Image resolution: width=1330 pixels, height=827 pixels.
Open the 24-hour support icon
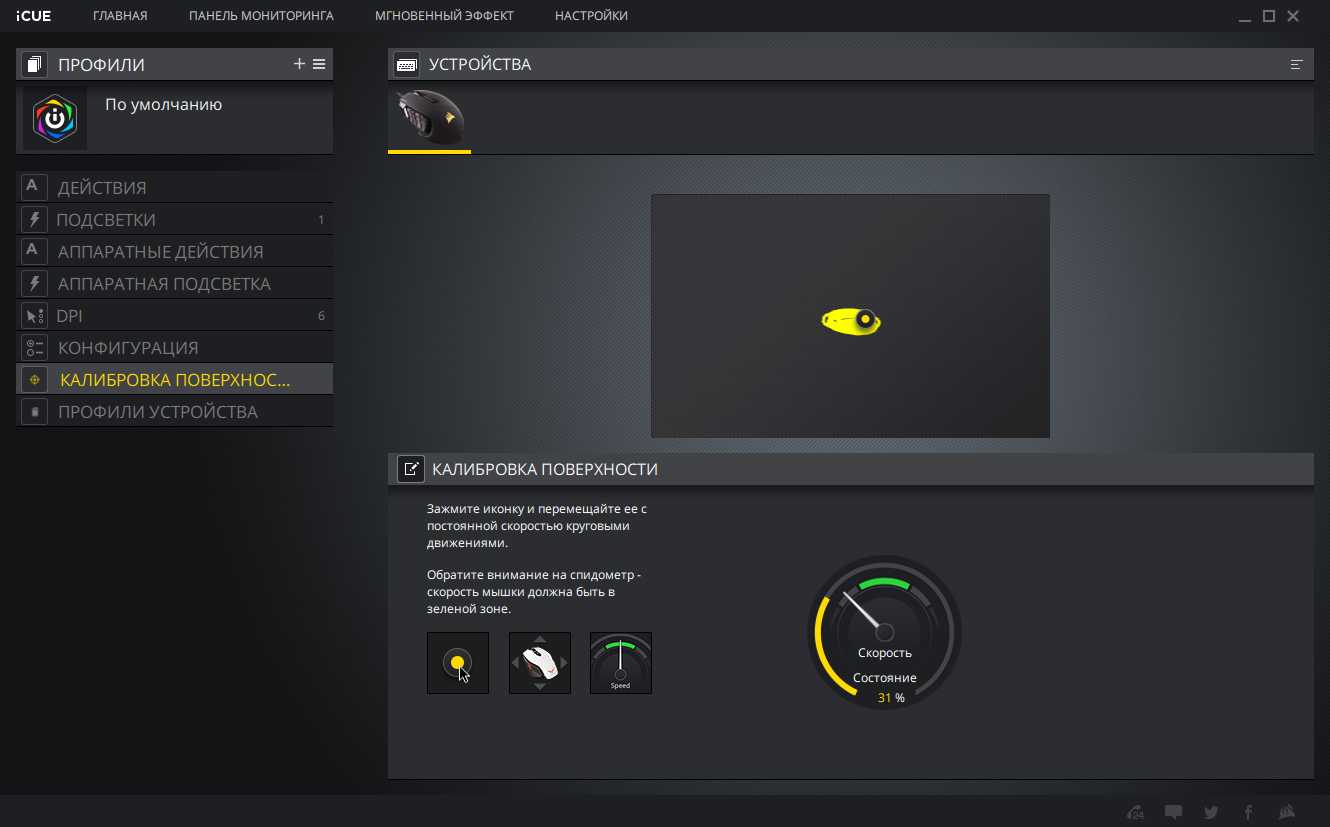[x=1135, y=812]
